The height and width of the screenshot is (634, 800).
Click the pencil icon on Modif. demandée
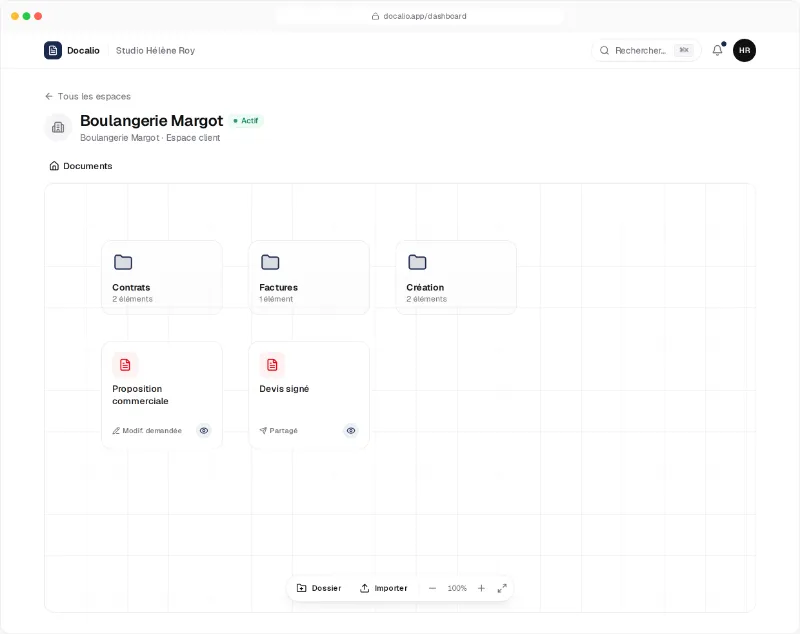tap(116, 431)
